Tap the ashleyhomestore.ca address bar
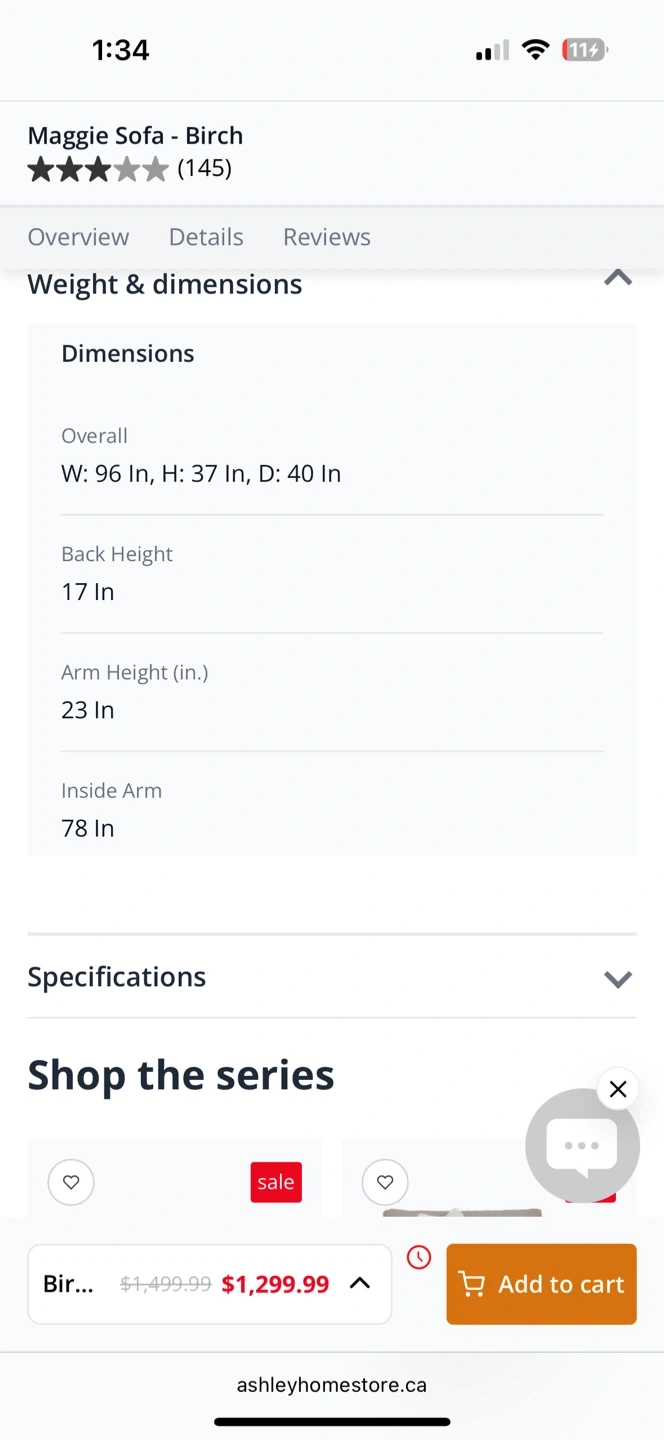The height and width of the screenshot is (1440, 664). (332, 1385)
